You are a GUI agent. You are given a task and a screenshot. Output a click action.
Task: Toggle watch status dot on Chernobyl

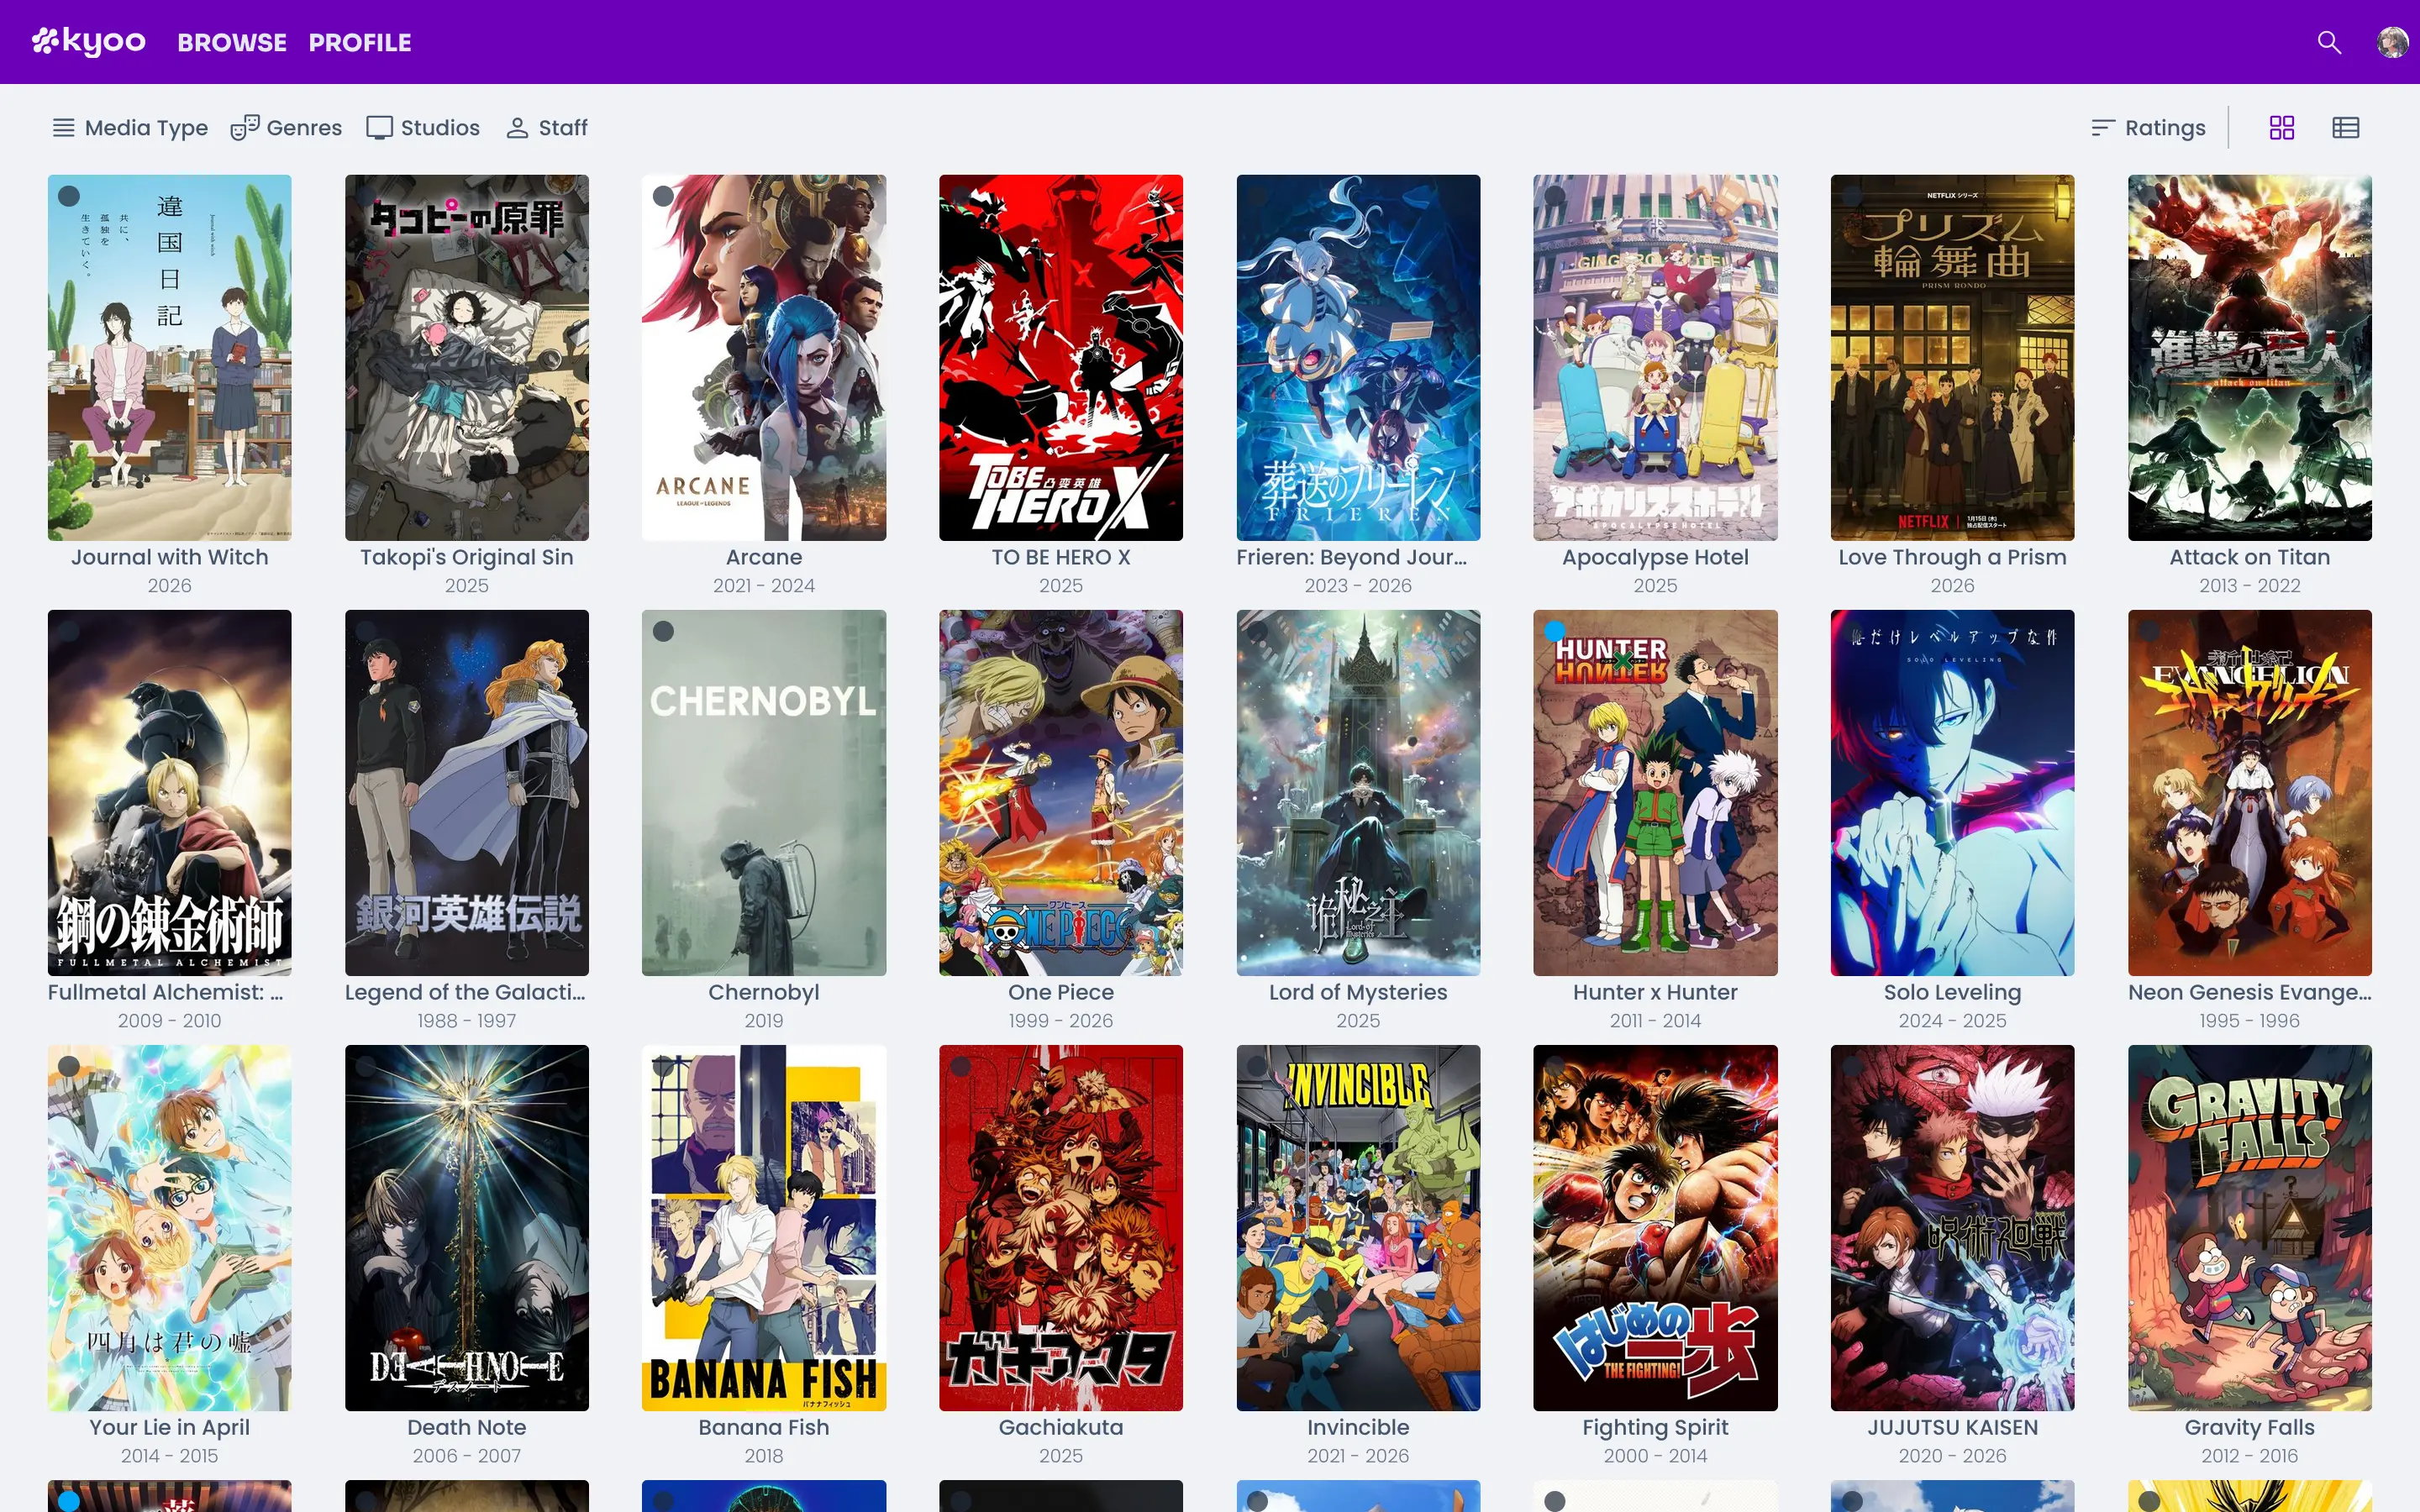(x=663, y=631)
